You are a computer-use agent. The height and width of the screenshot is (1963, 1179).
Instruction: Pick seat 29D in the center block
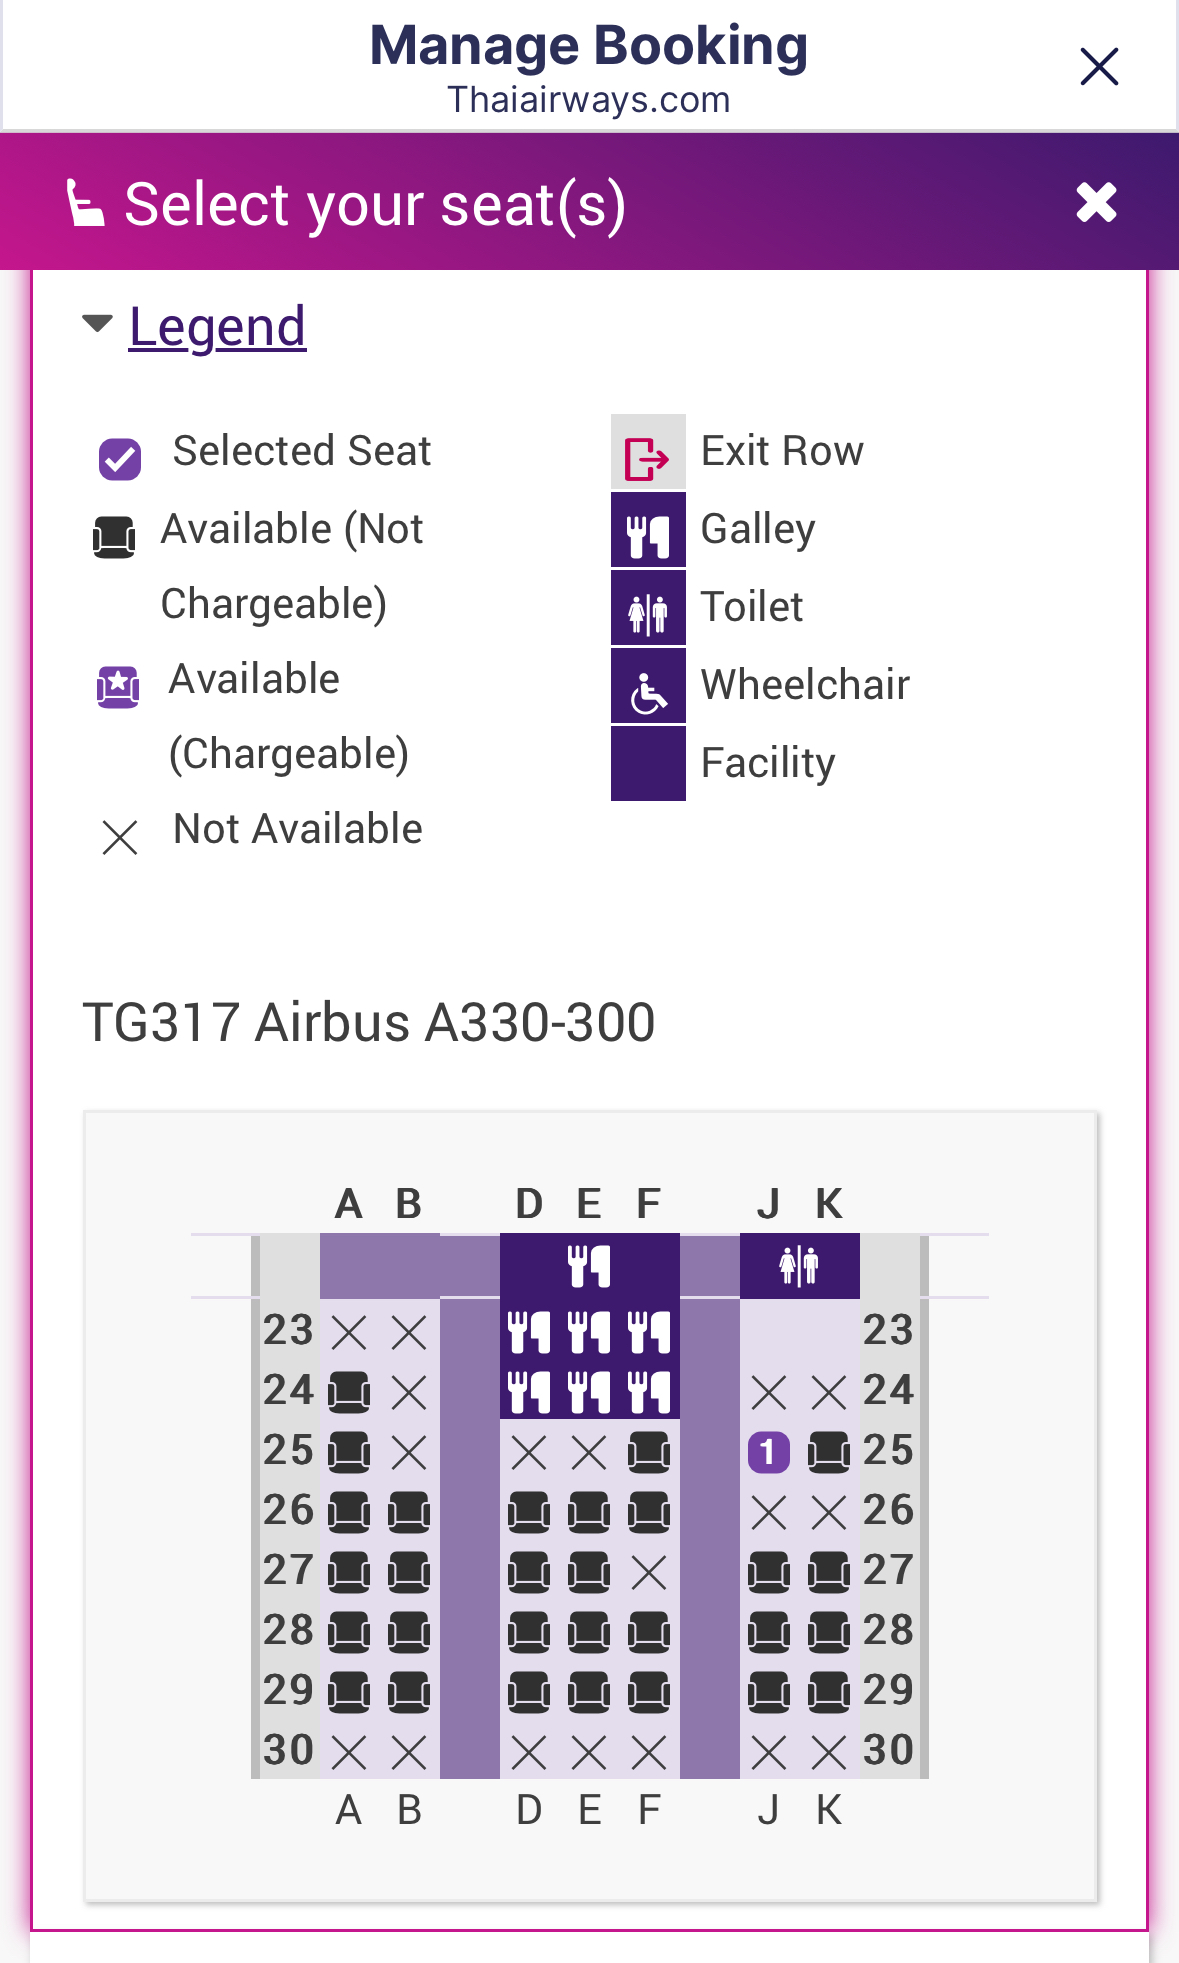pos(529,1692)
